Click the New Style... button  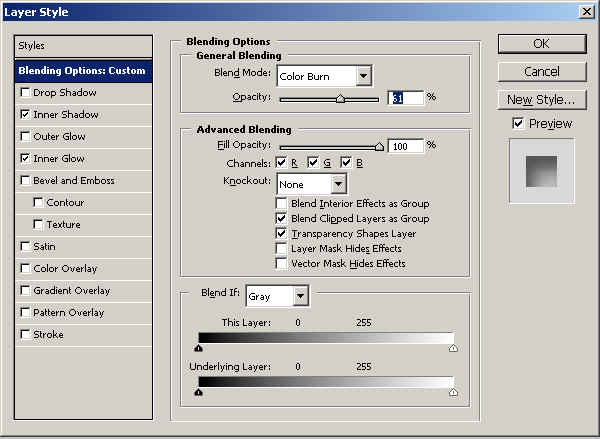[x=542, y=100]
